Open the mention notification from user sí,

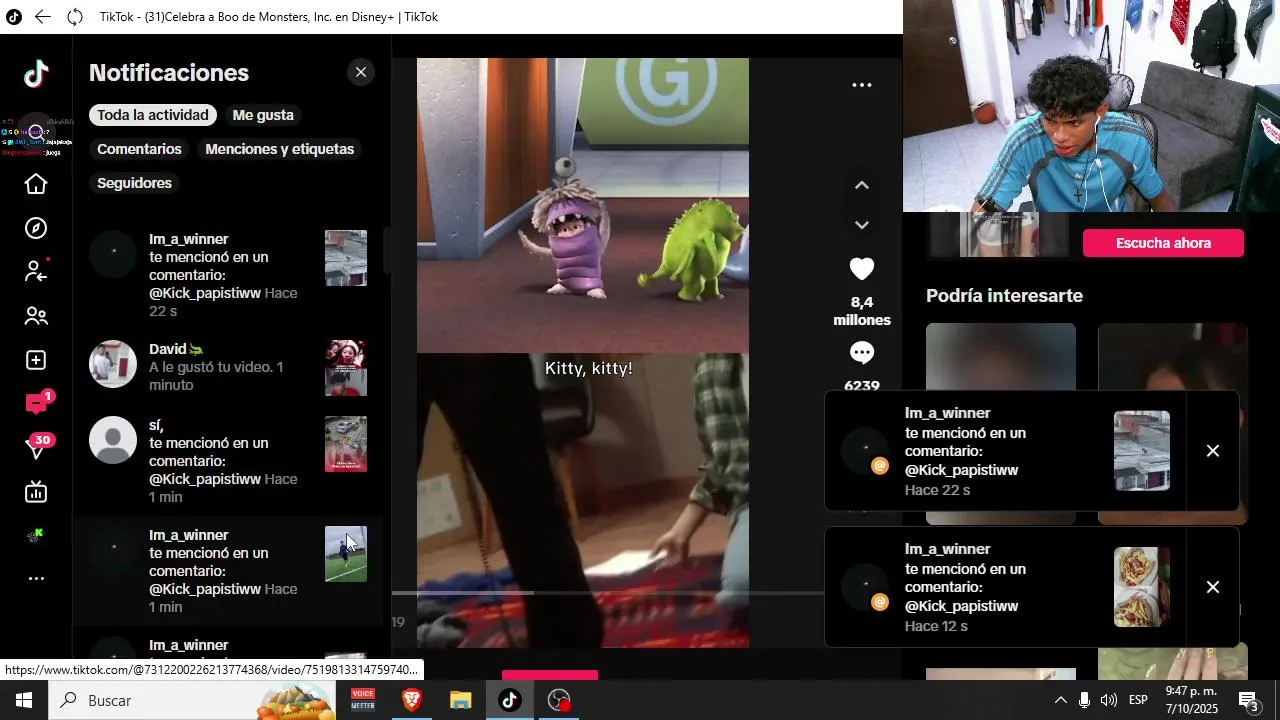pos(229,461)
